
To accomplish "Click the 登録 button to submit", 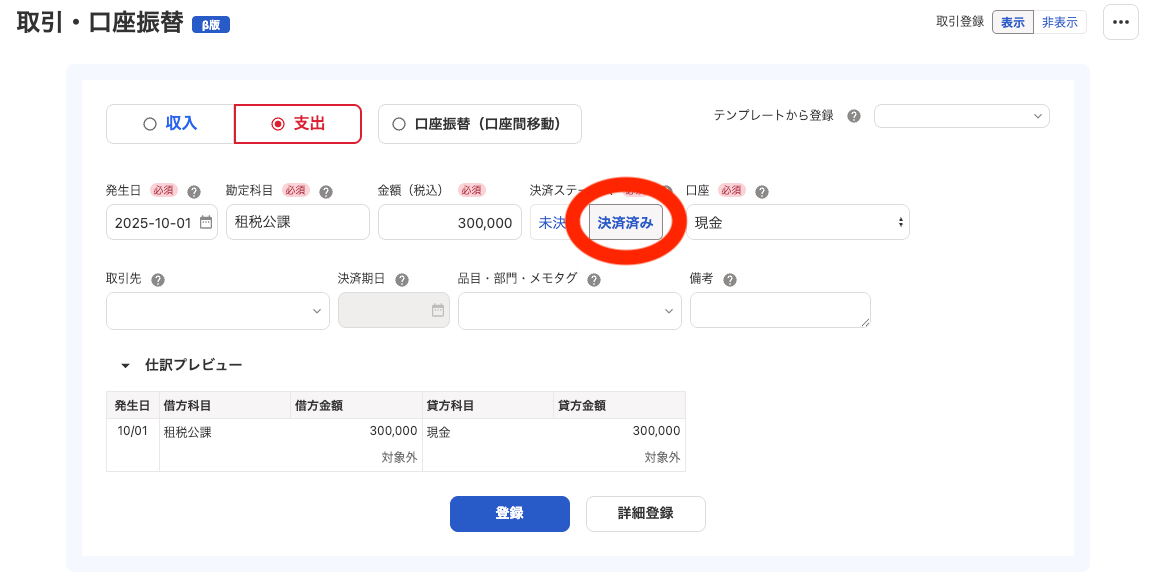I will [509, 513].
